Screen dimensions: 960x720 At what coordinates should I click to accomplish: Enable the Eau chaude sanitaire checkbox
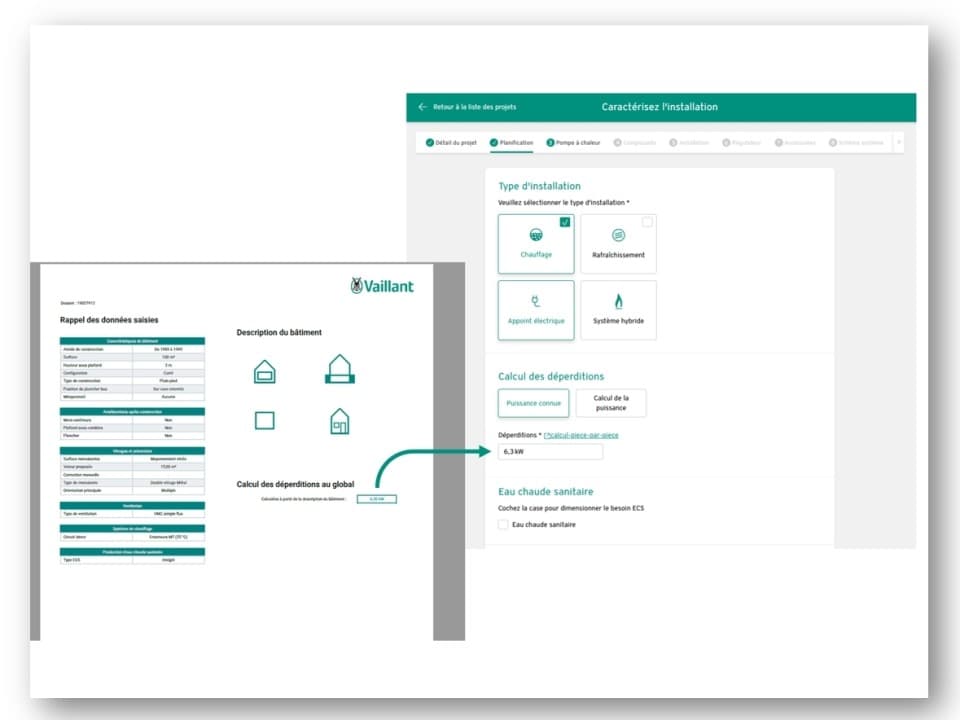point(503,524)
